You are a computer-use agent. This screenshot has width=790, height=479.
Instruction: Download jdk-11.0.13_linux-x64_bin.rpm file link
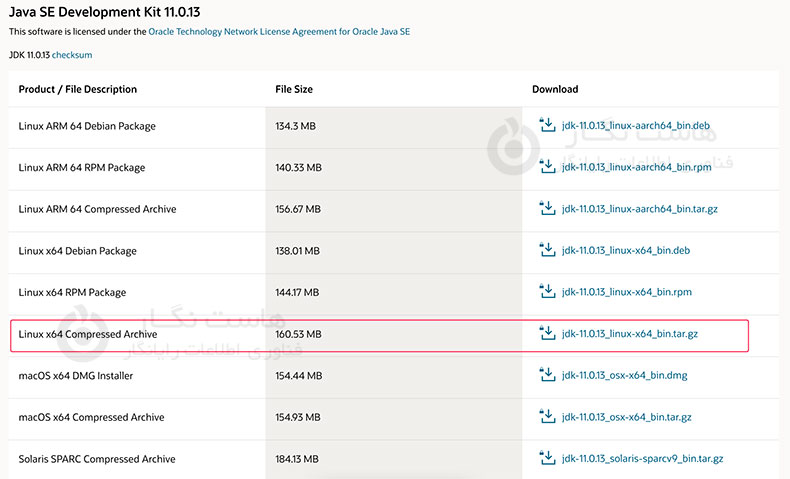[626, 292]
